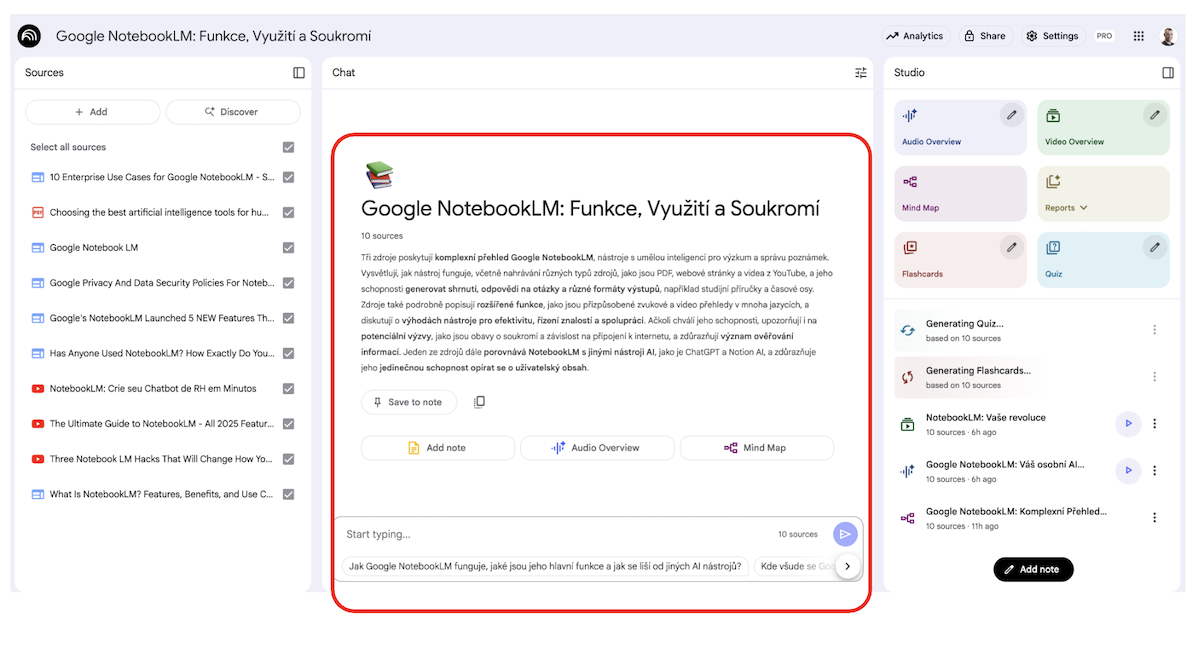The width and height of the screenshot is (1200, 647).
Task: Click Save to note button
Action: (408, 402)
